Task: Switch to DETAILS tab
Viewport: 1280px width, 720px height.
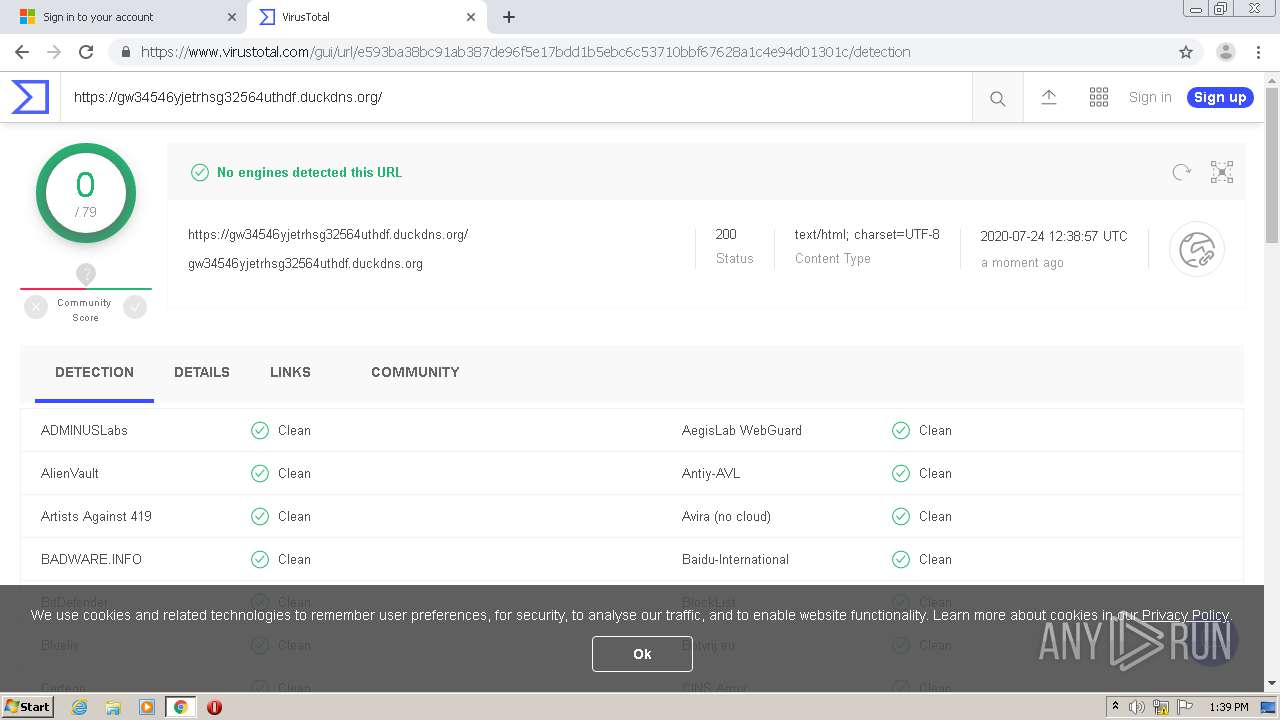Action: pyautogui.click(x=202, y=372)
